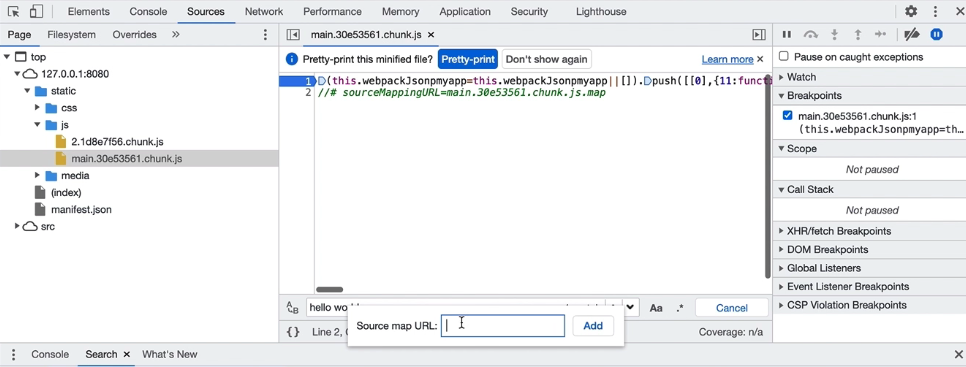Close the Search drawer tab

click(x=126, y=355)
